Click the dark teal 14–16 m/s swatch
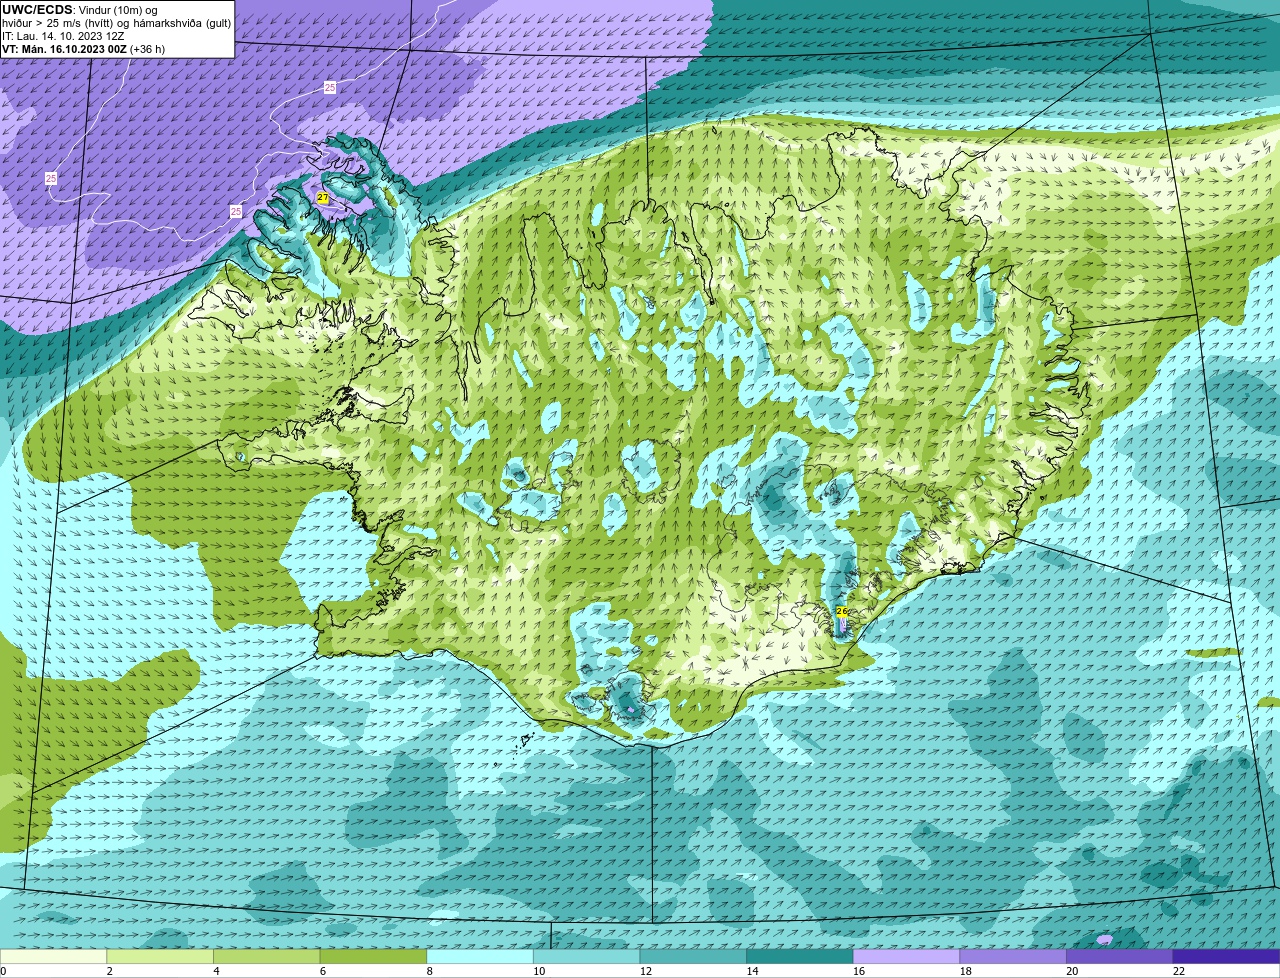Viewport: 1280px width, 978px height. click(800, 957)
